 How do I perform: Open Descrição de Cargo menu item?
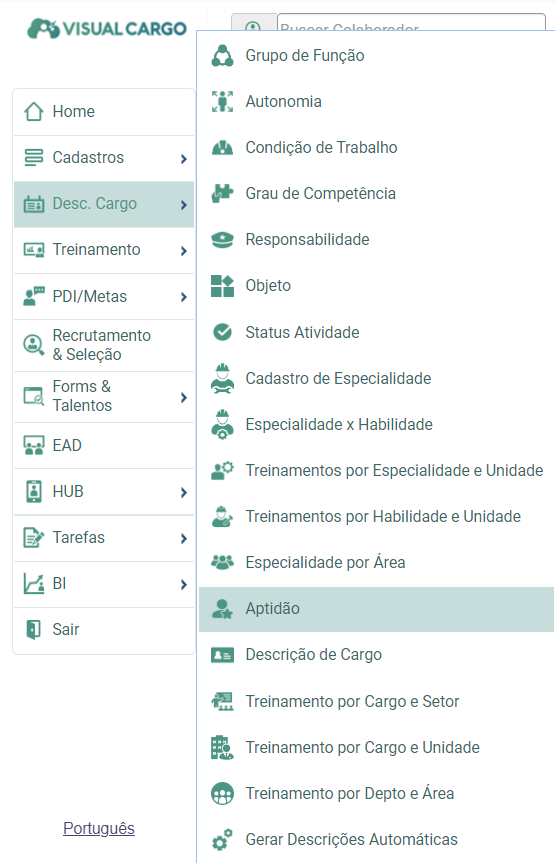(x=376, y=655)
